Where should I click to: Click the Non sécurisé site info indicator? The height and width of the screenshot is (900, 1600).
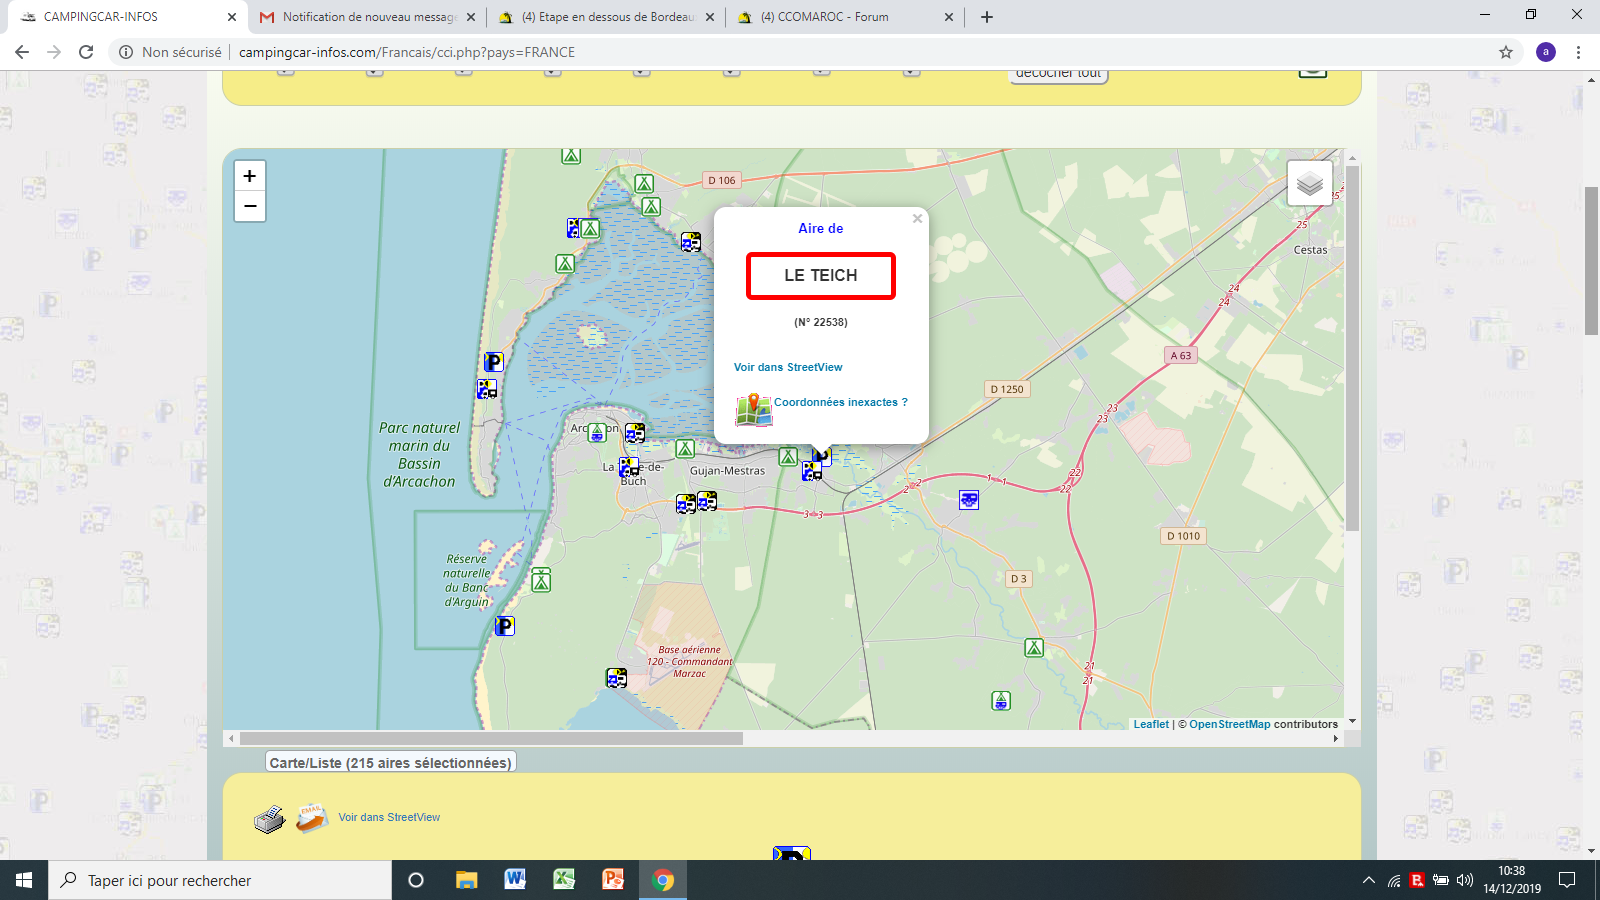click(170, 52)
